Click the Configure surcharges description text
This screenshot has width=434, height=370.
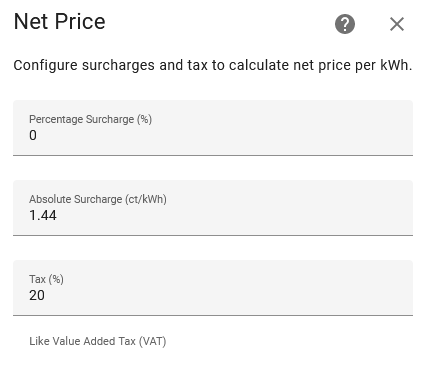click(213, 65)
